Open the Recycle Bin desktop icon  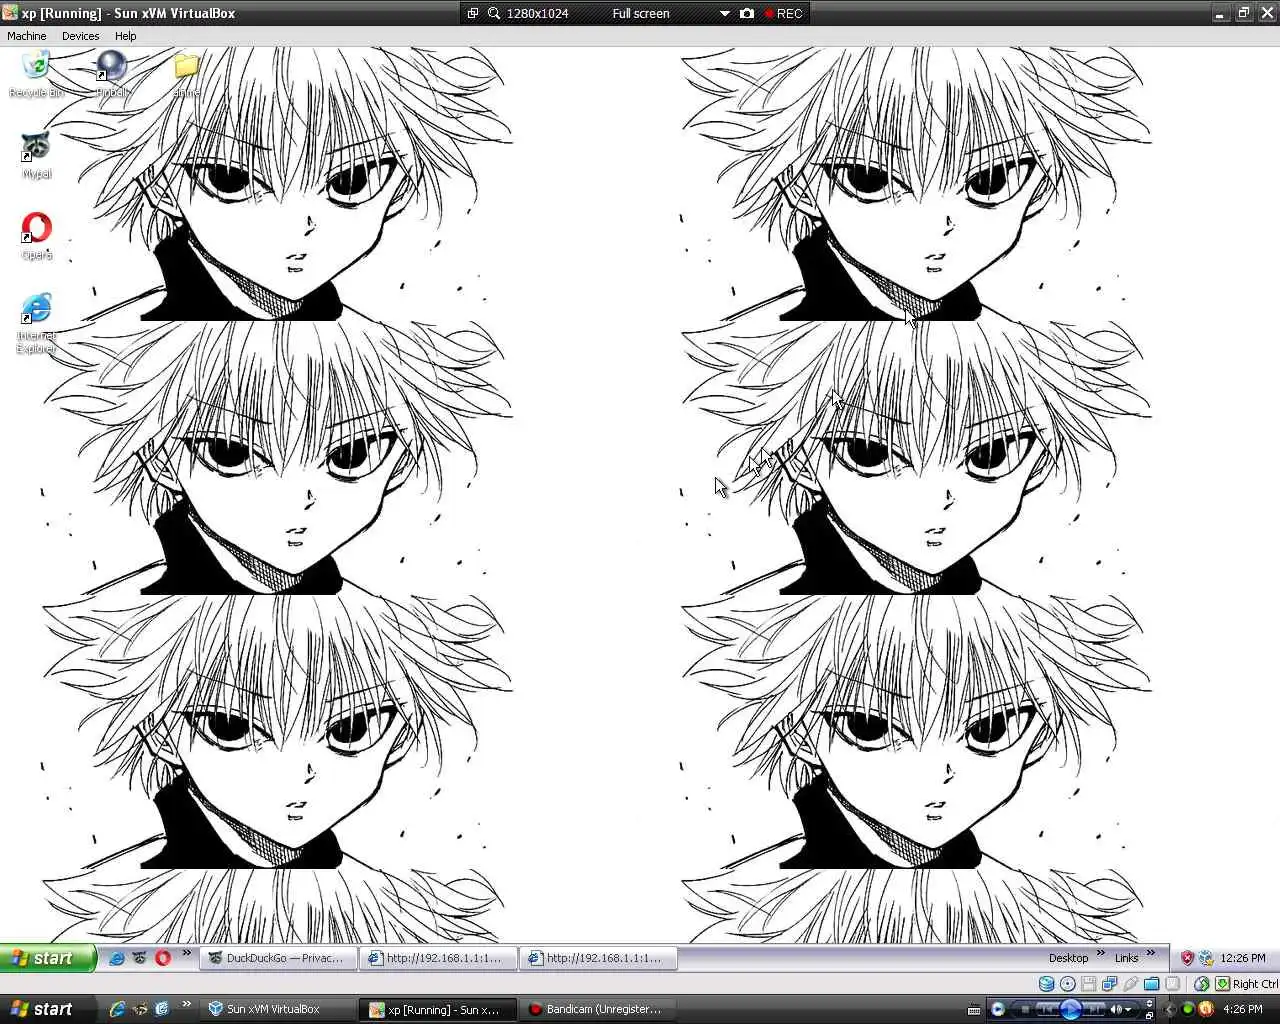[x=36, y=74]
